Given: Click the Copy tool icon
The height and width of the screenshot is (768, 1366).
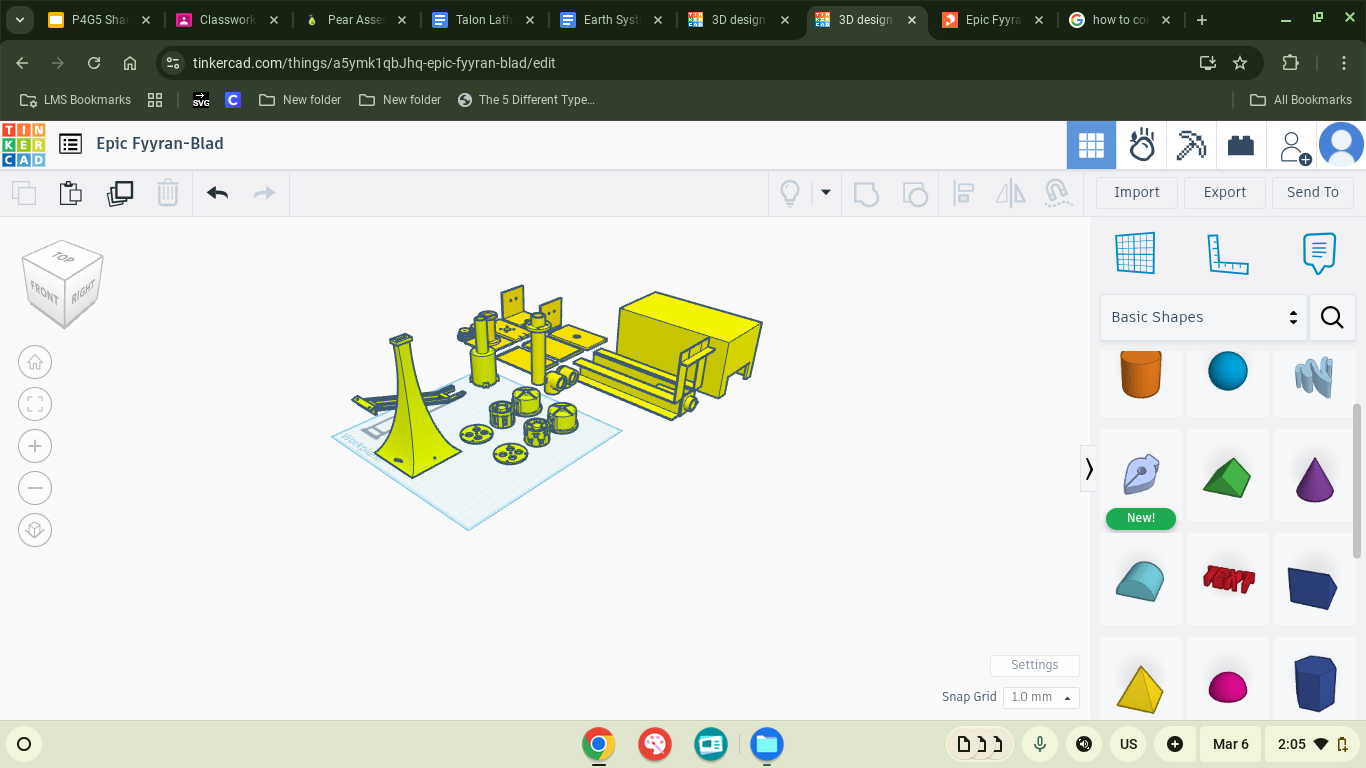Looking at the screenshot, I should pyautogui.click(x=23, y=192).
